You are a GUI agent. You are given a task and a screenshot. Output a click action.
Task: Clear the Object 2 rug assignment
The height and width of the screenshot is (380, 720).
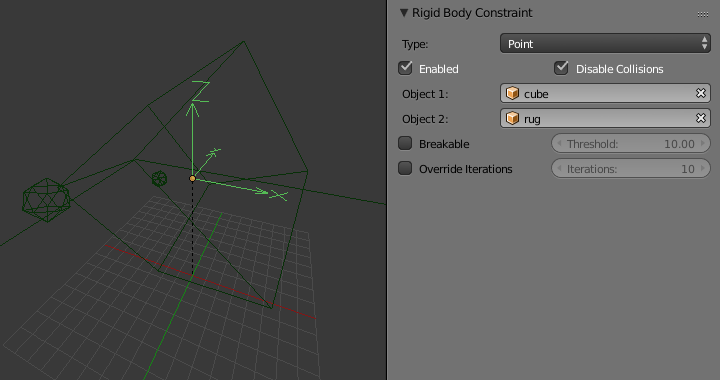pos(701,118)
